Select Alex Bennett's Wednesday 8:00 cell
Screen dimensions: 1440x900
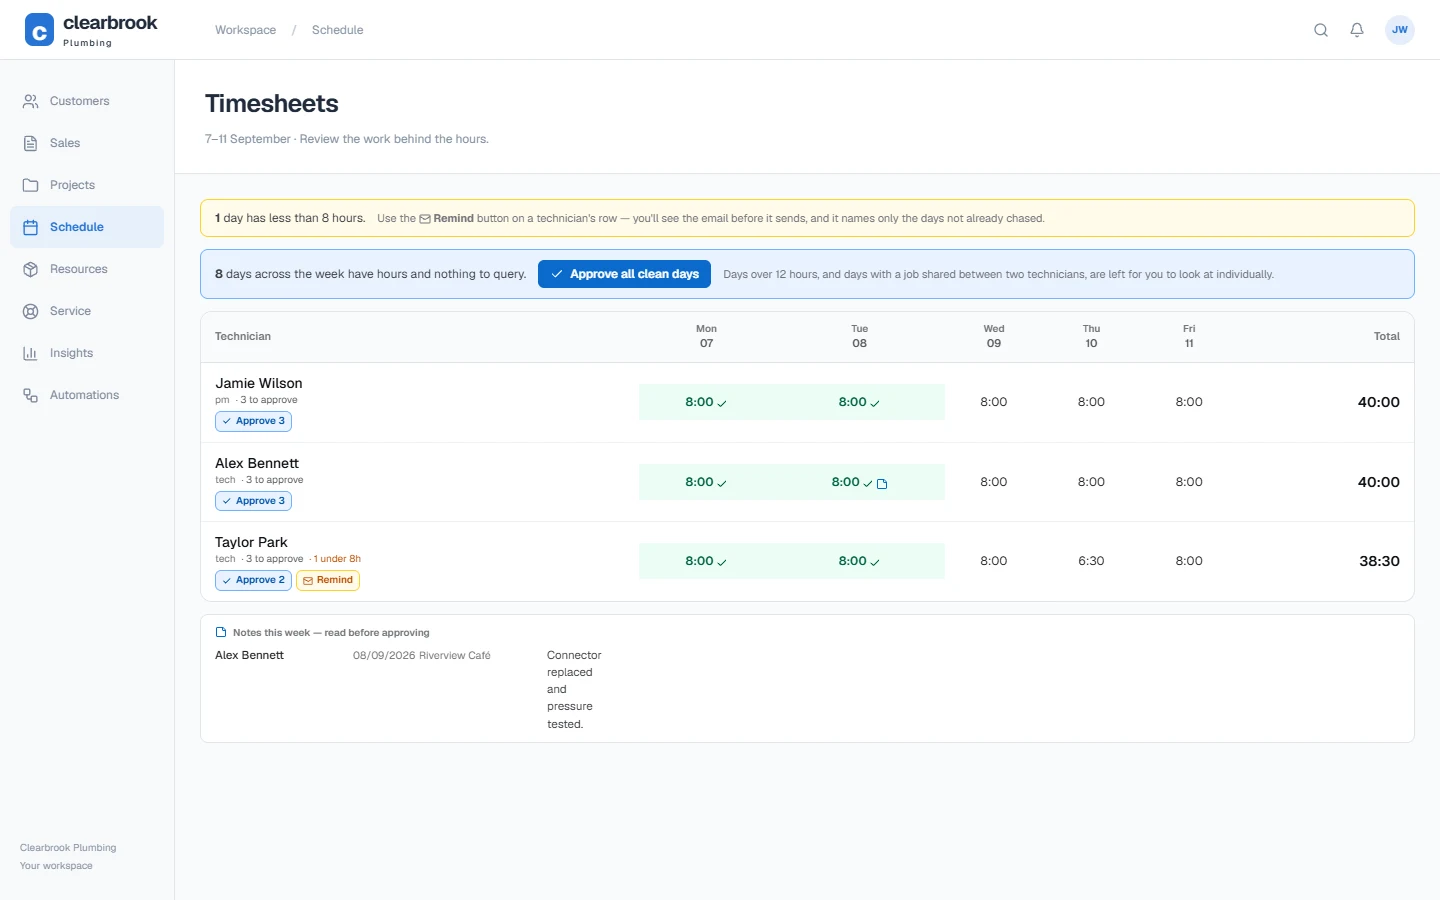[x=993, y=482]
